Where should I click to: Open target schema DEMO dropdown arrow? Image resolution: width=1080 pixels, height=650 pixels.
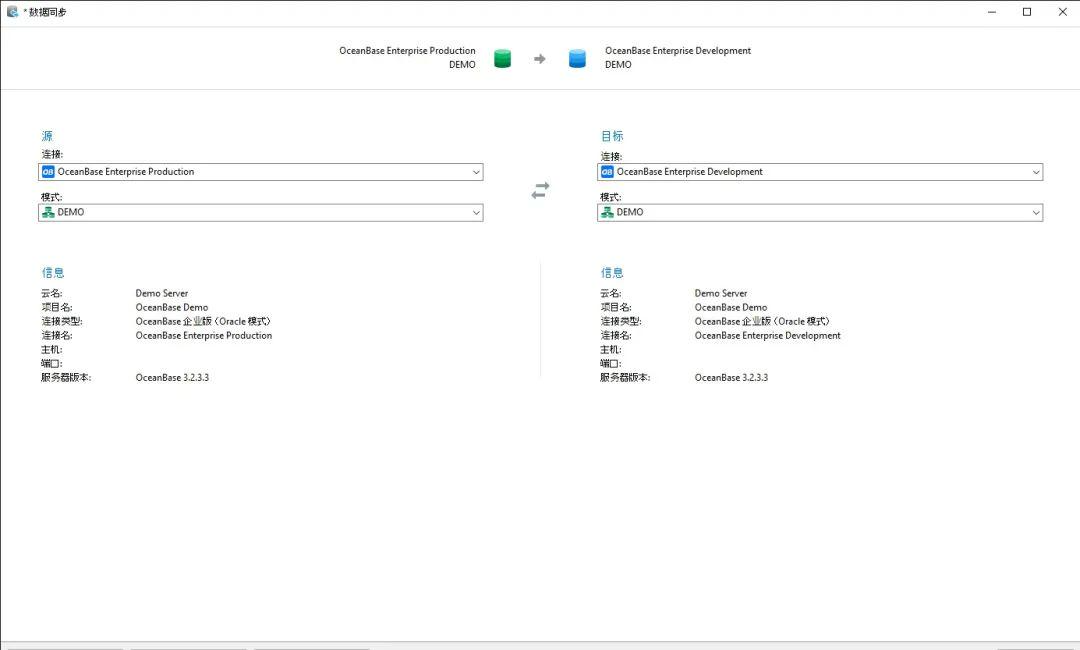coord(1036,213)
